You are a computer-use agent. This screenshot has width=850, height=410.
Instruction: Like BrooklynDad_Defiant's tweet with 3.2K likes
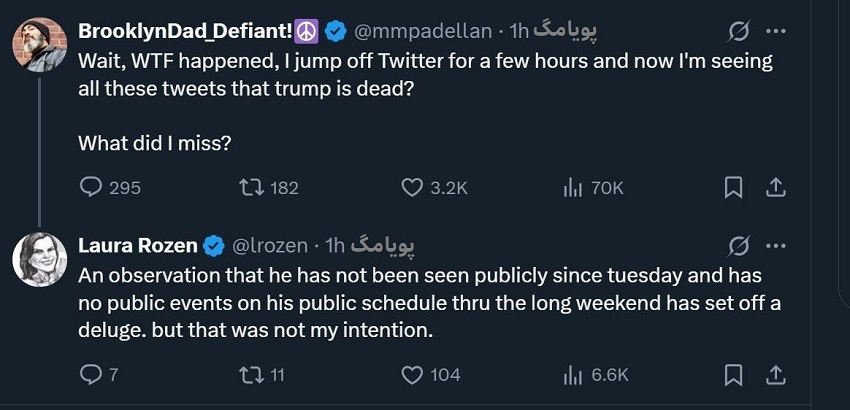pyautogui.click(x=413, y=187)
